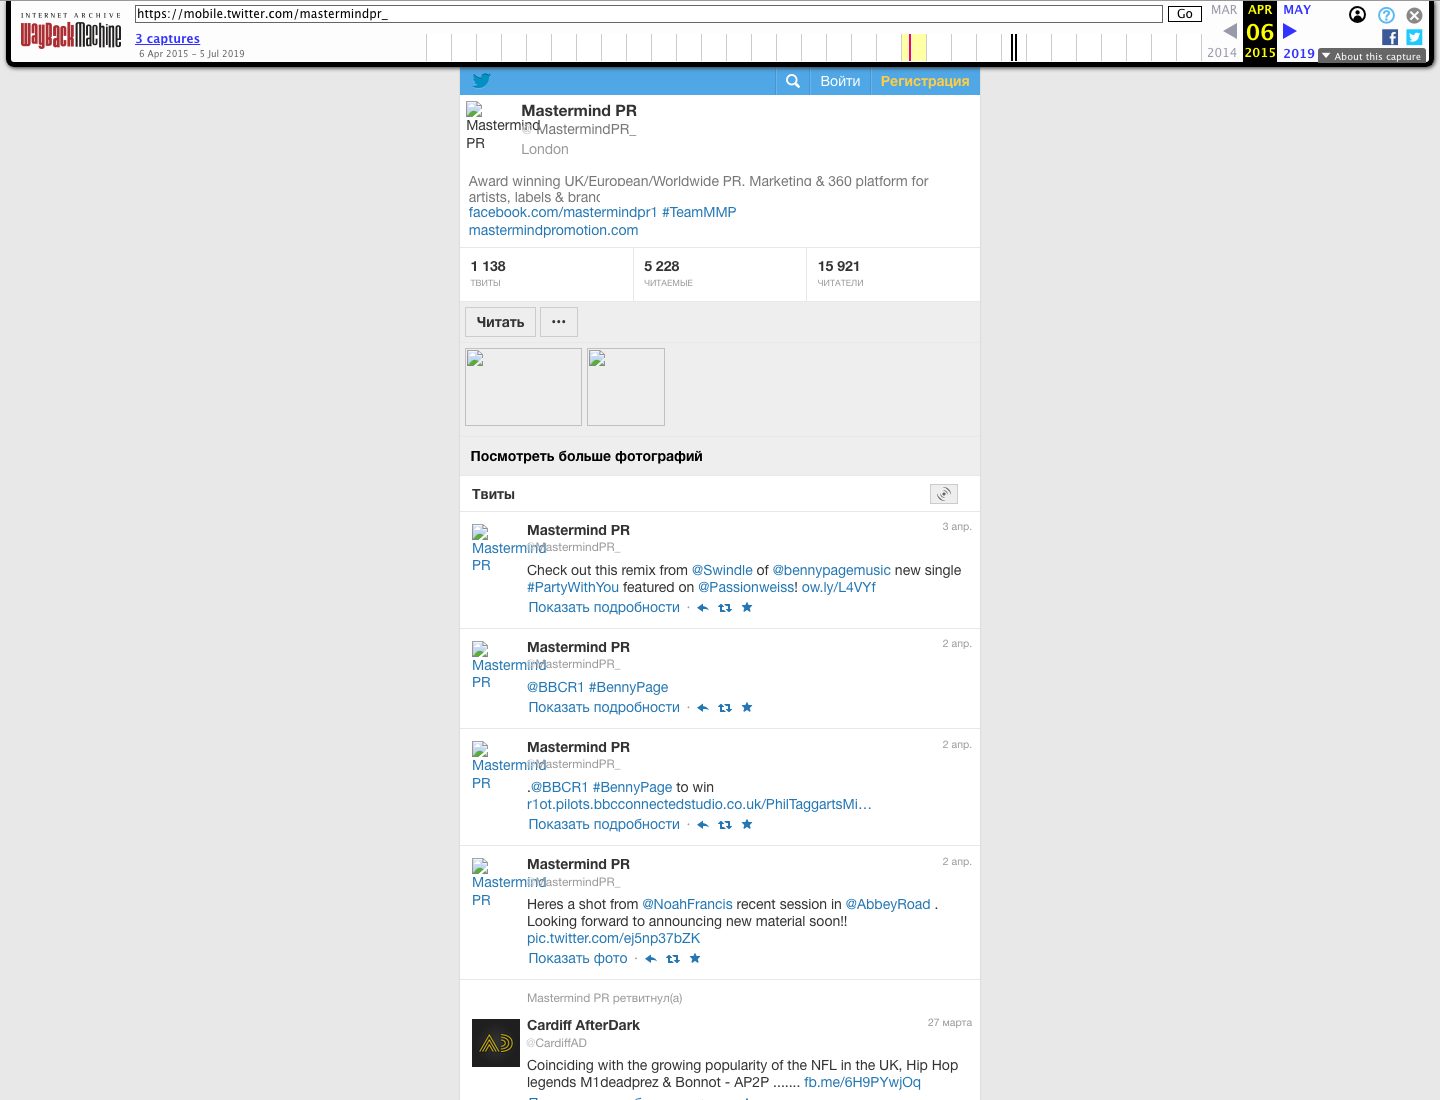
Task: Reply to the @Swindle remix tweet
Action: [702, 608]
